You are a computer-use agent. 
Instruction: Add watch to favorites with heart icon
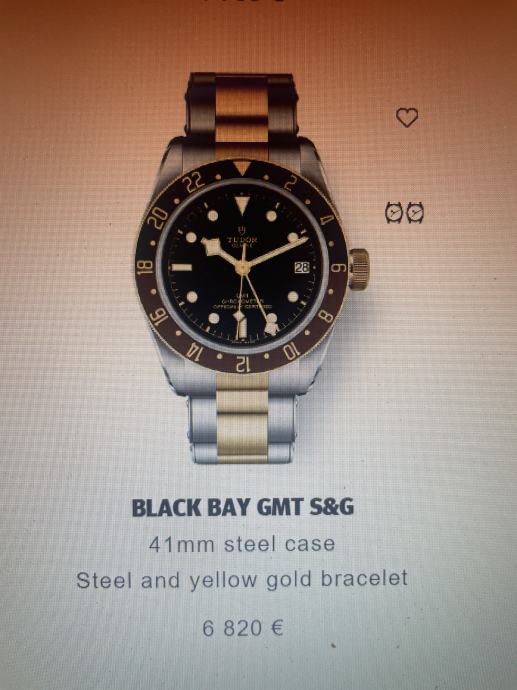[x=407, y=117]
